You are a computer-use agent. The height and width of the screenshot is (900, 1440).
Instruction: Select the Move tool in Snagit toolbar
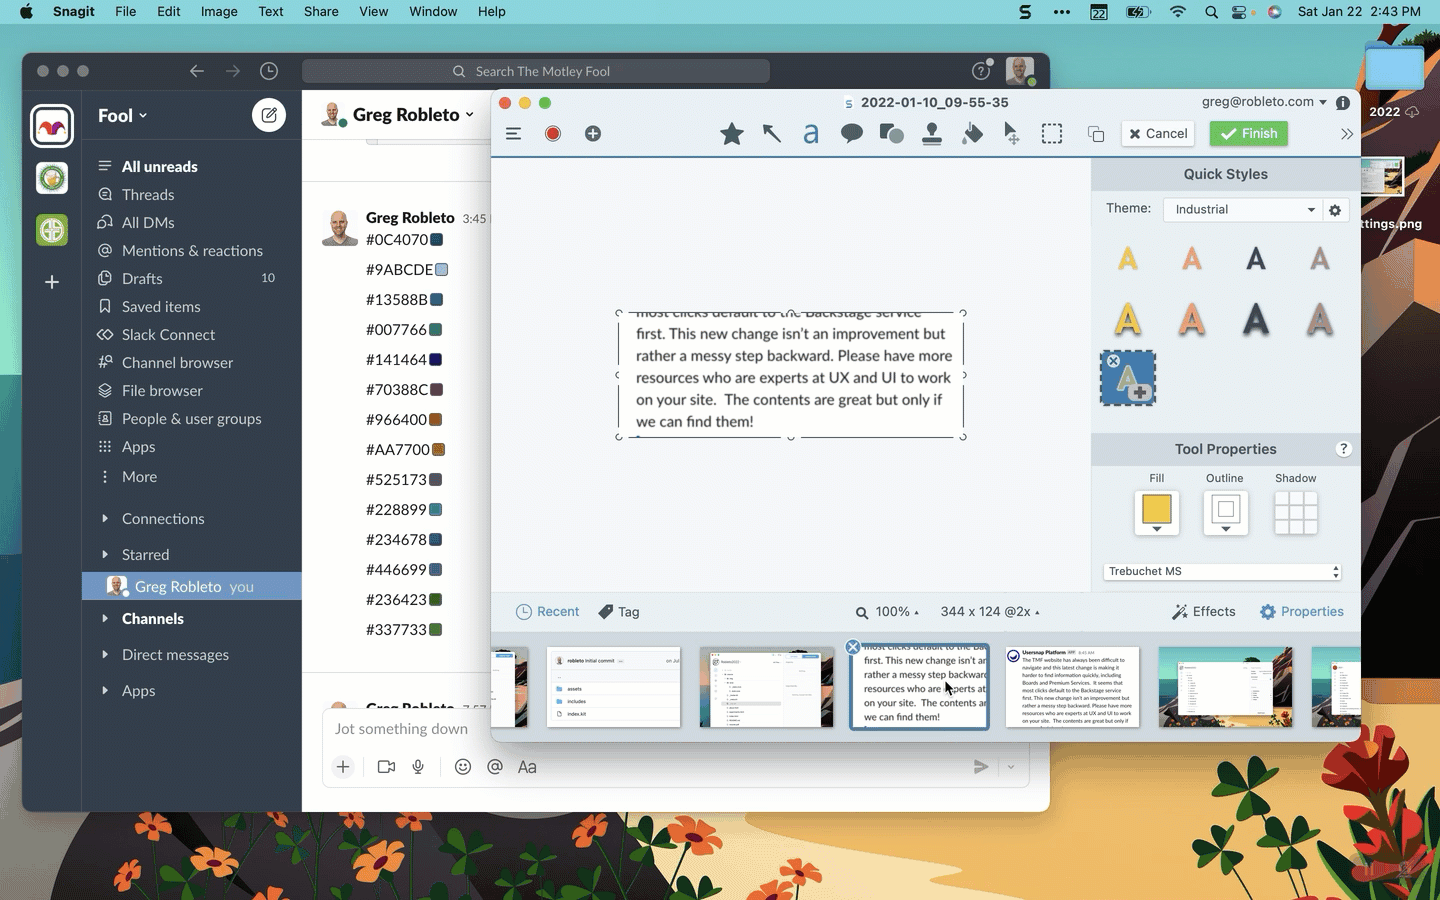coord(1012,134)
